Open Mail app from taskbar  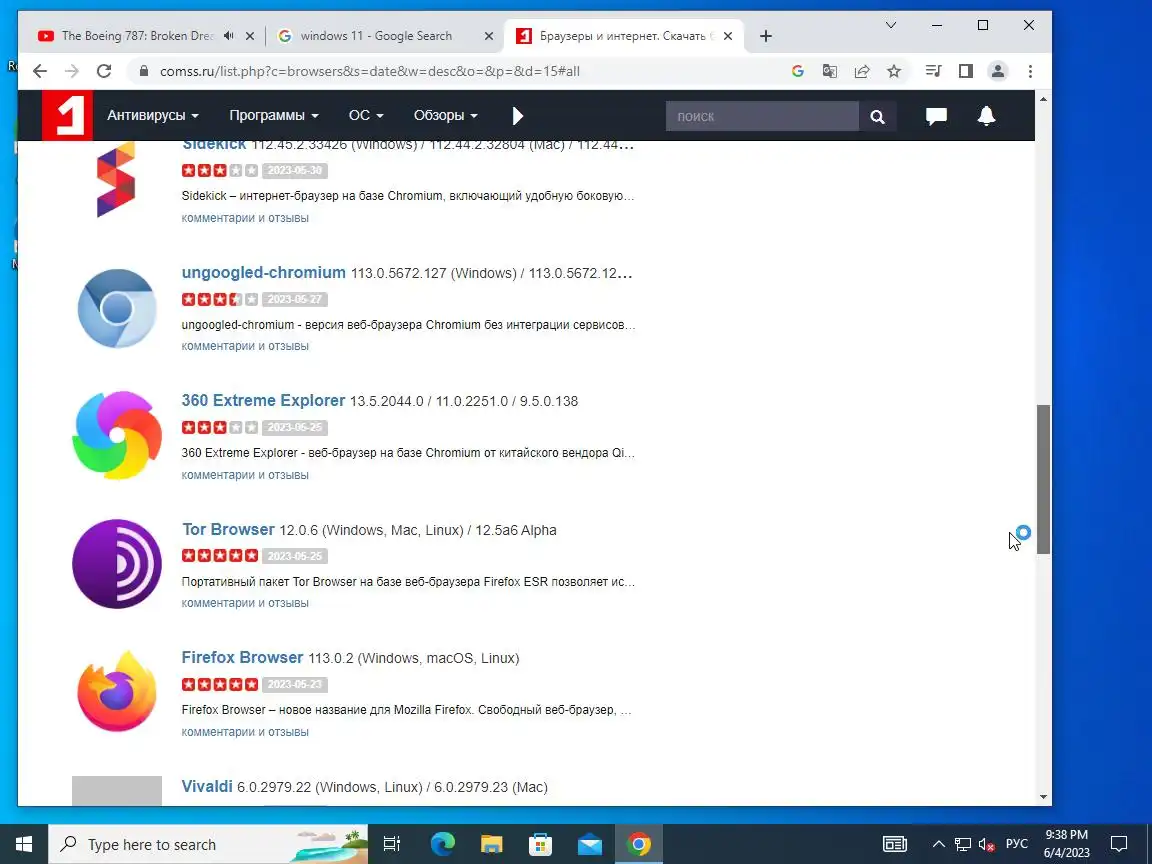pos(590,844)
